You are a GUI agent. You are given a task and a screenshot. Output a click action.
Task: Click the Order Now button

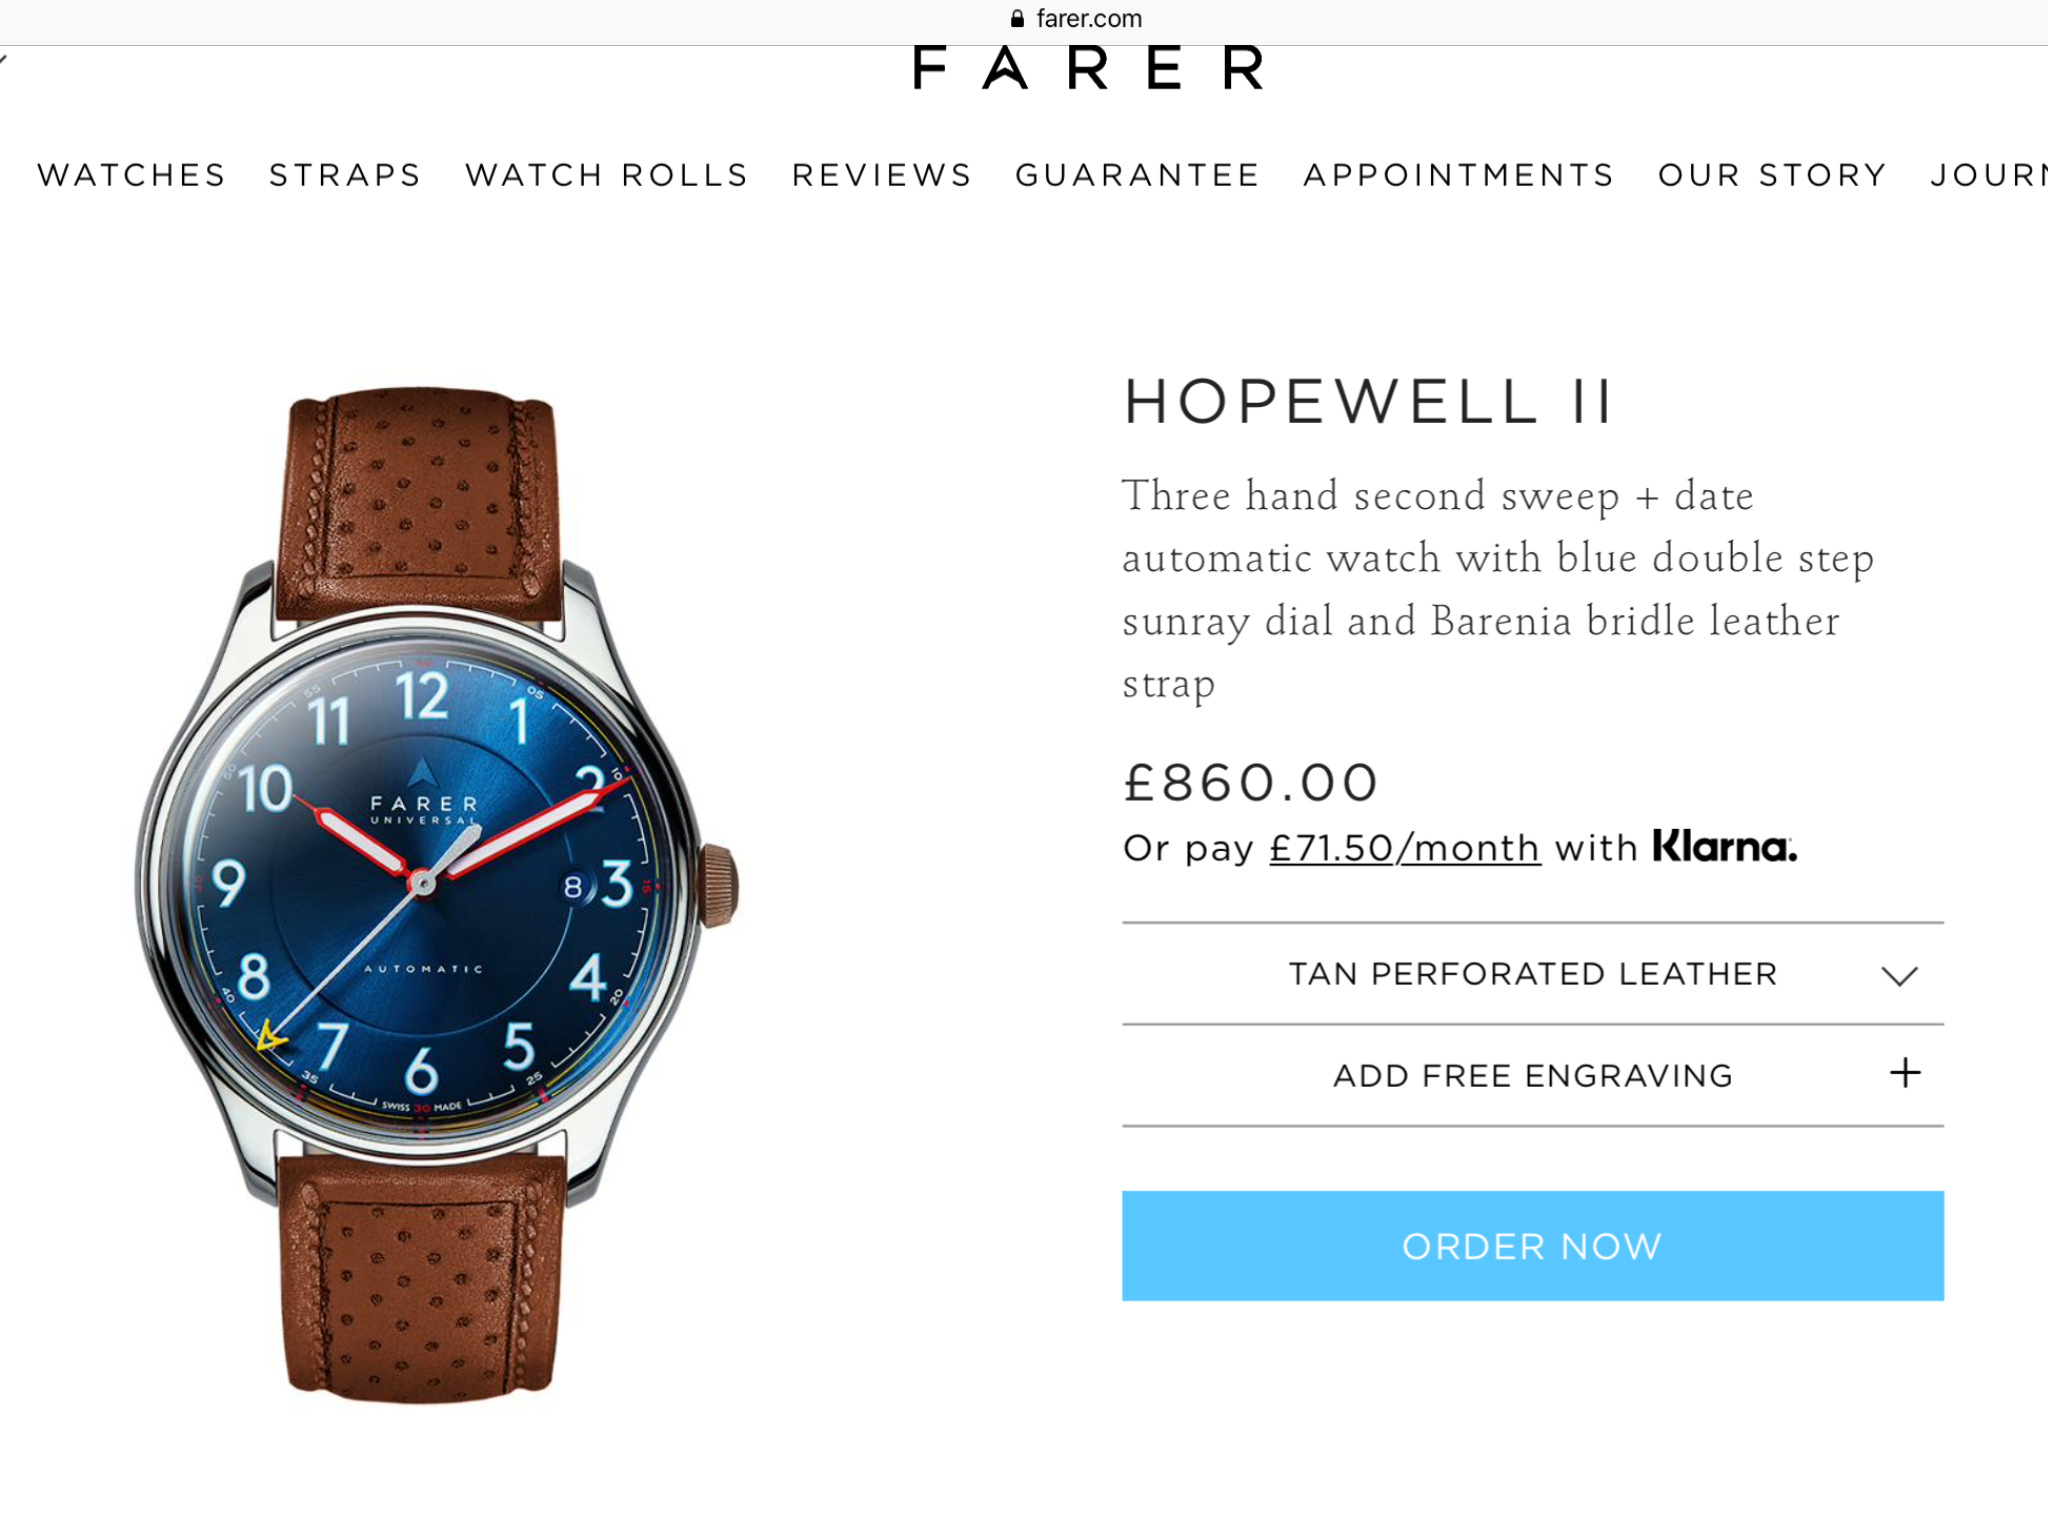[1532, 1245]
